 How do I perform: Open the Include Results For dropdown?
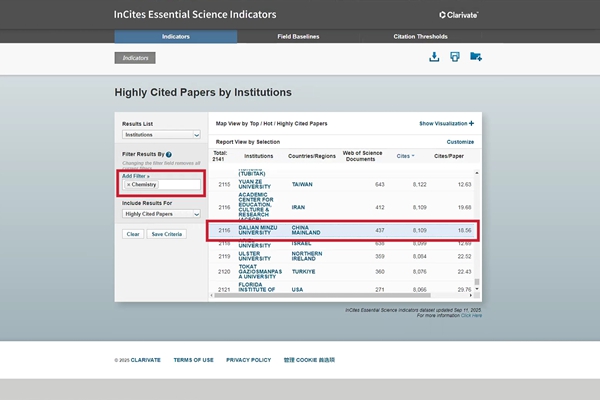(161, 214)
